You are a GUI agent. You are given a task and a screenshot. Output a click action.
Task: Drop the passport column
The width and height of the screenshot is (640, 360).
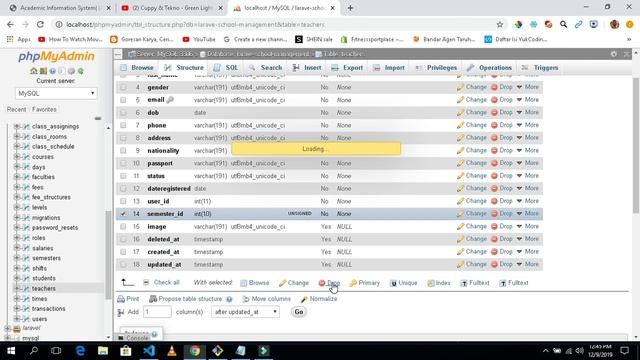coord(502,163)
